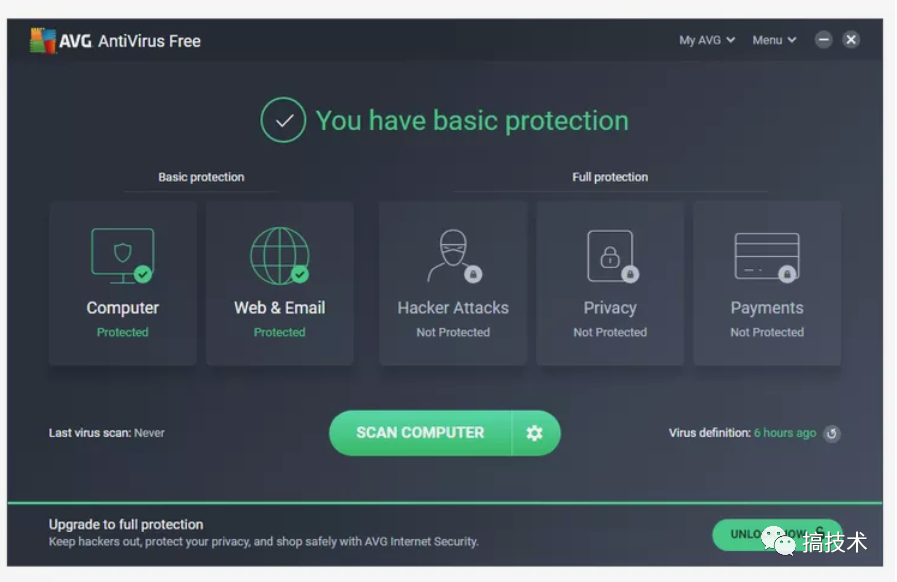This screenshot has width=897, height=582.
Task: Click 'You have basic protection' headline
Action: tap(473, 121)
